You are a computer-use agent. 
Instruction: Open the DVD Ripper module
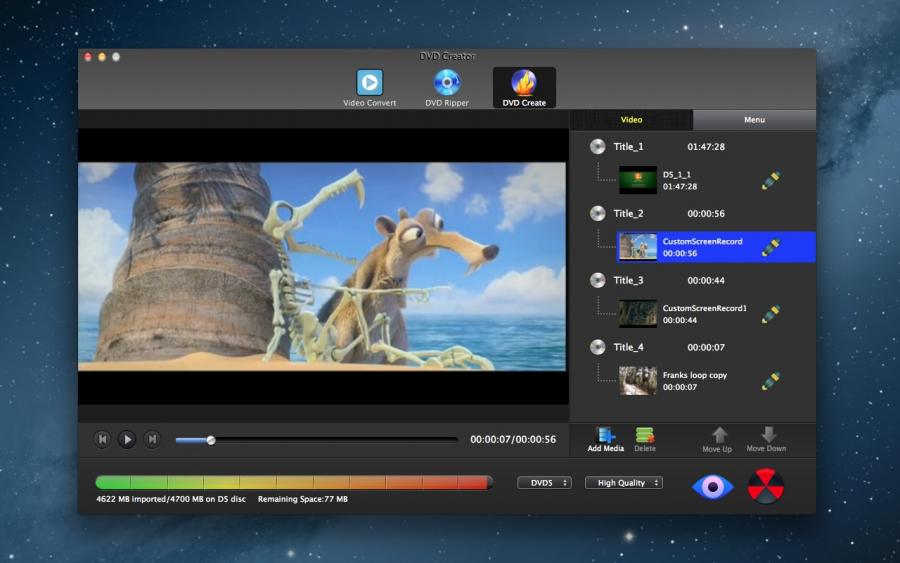447,88
